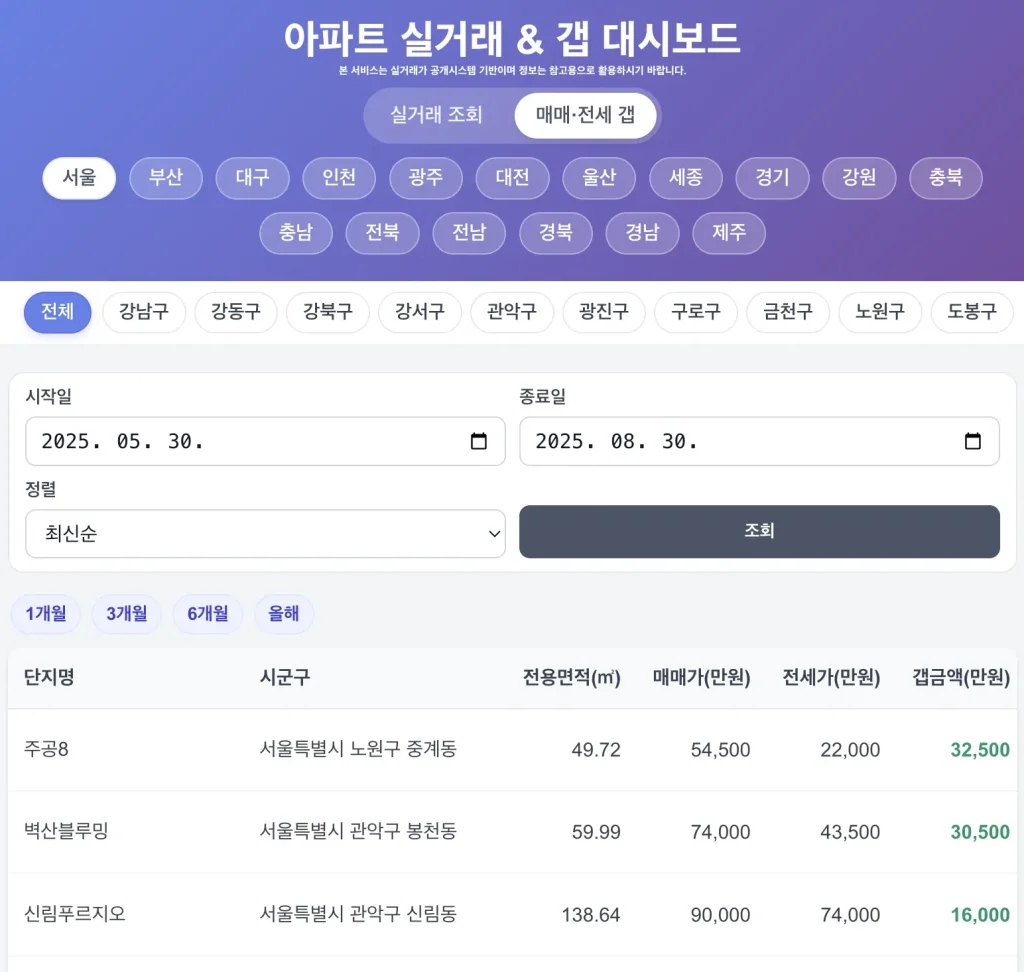The height and width of the screenshot is (972, 1024).
Task: Set range to 6개월 quick filter
Action: (208, 614)
